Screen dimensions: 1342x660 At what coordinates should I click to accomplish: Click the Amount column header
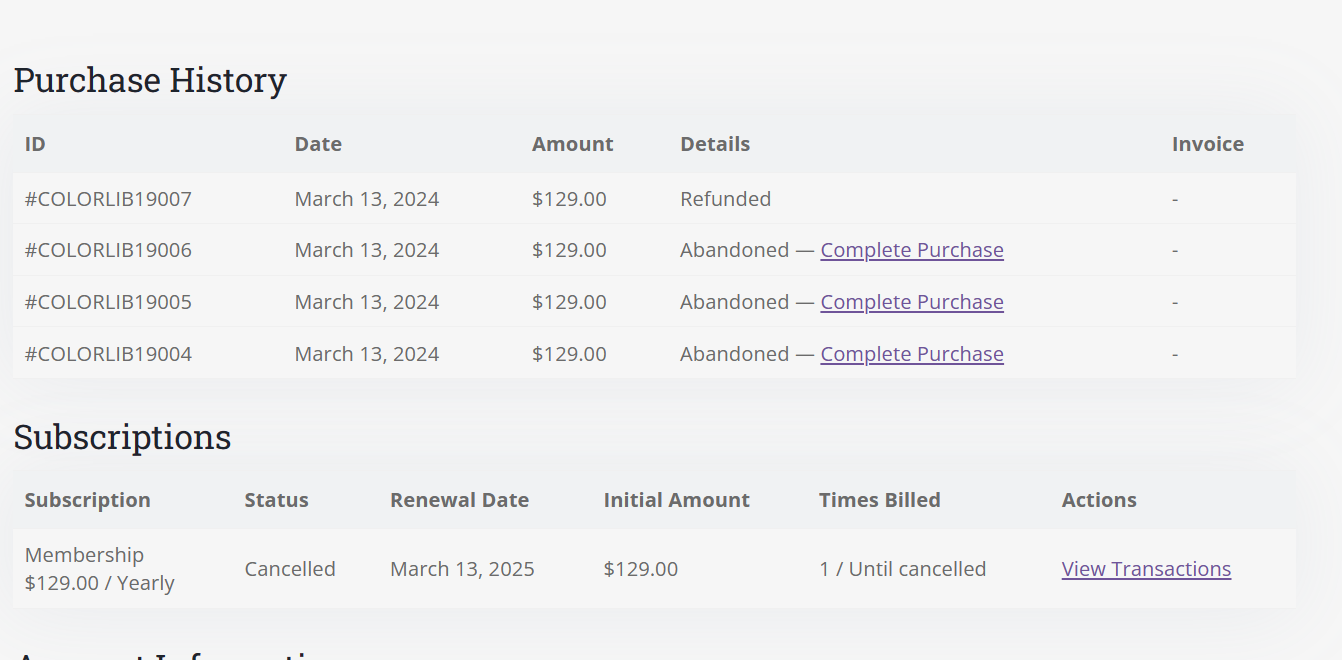[572, 144]
